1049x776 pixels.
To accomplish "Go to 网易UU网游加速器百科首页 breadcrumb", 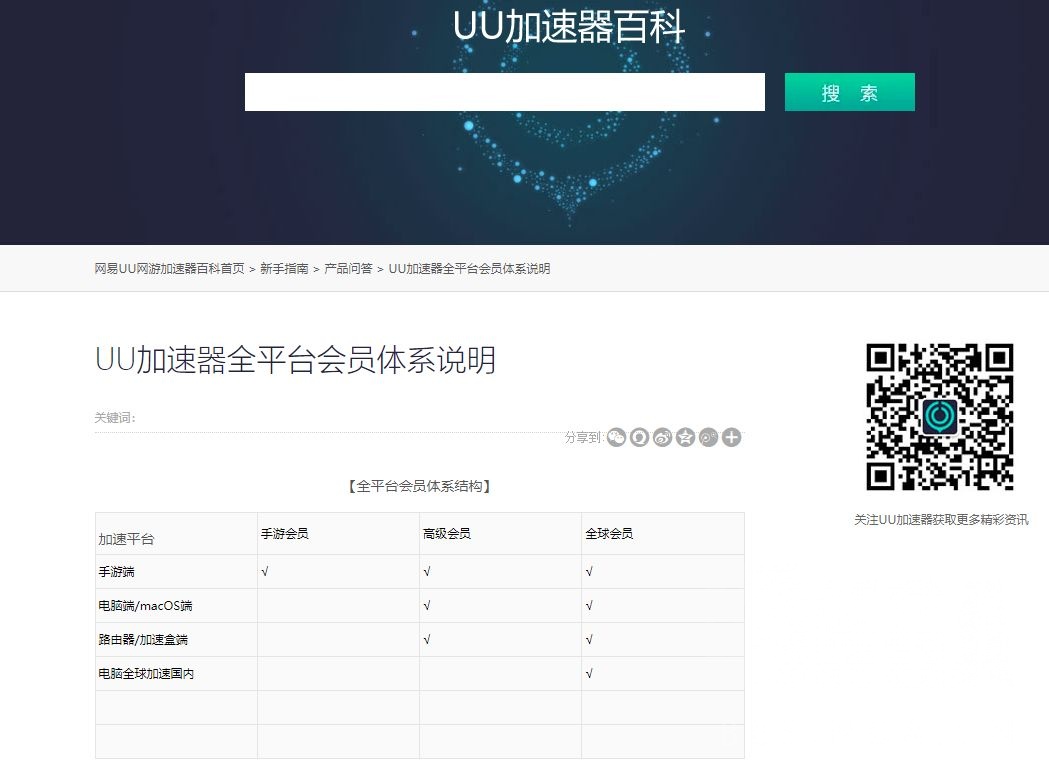I will (169, 269).
